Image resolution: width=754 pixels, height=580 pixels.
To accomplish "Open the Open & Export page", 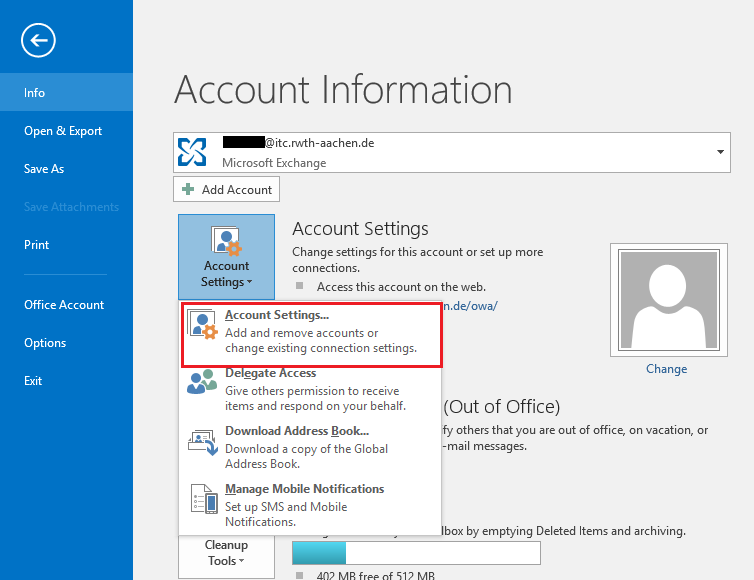I will click(x=66, y=131).
